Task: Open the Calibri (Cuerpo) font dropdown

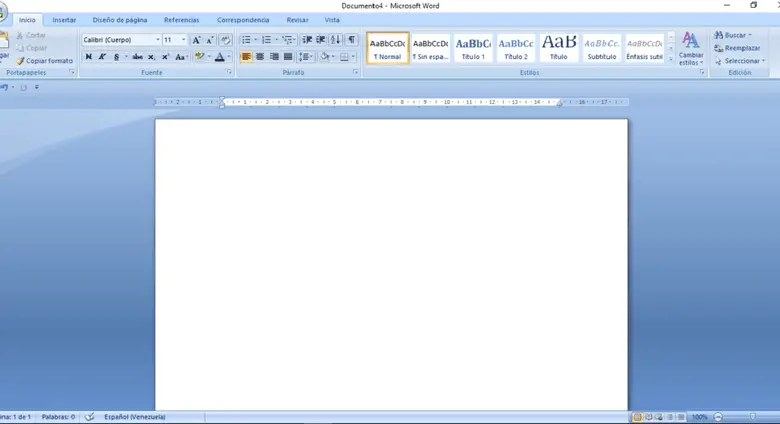Action: point(158,40)
